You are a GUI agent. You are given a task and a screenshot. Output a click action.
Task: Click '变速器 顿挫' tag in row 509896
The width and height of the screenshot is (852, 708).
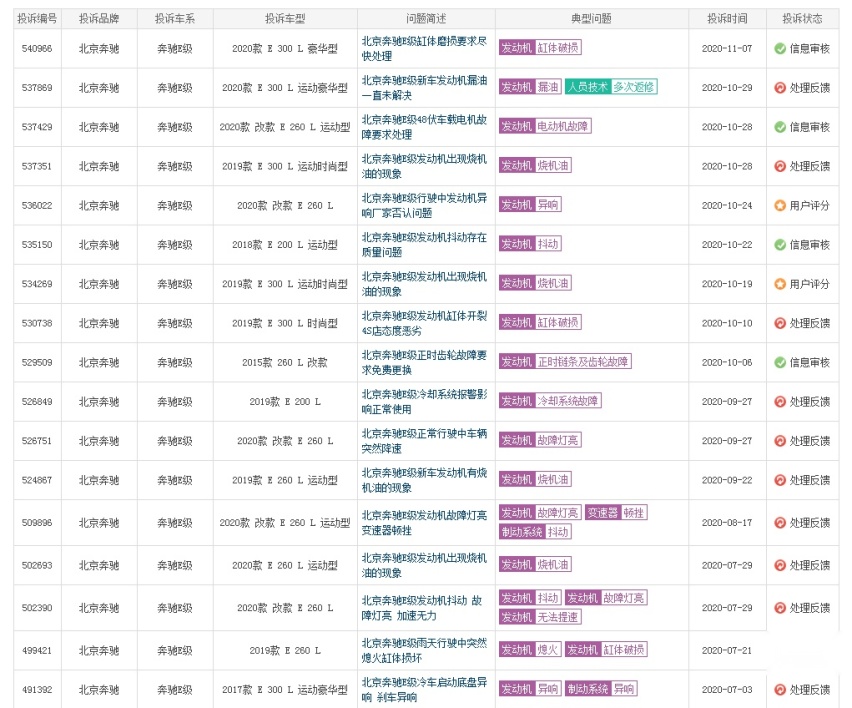pos(616,512)
